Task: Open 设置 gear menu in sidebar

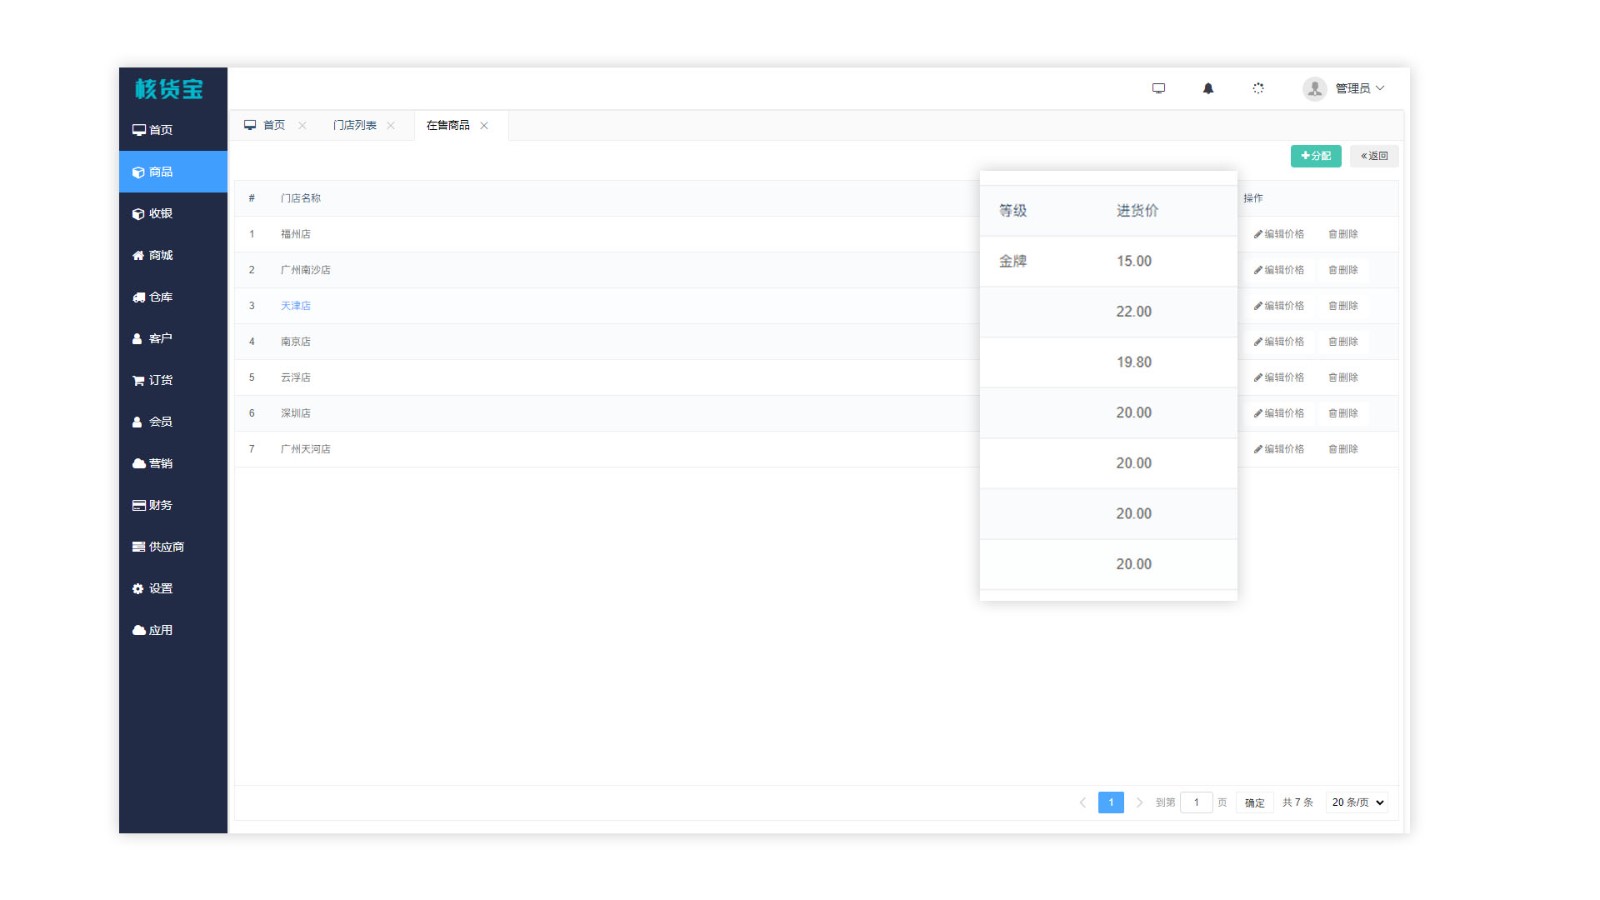Action: [160, 589]
